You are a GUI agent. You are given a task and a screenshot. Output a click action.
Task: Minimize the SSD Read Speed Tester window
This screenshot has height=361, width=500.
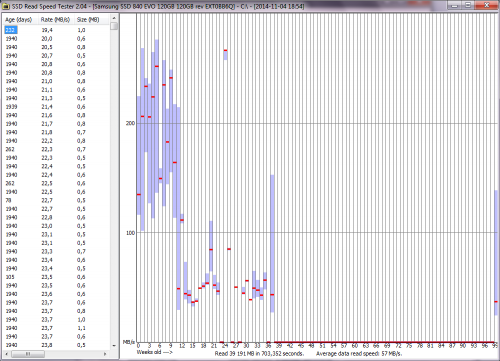coord(455,5)
